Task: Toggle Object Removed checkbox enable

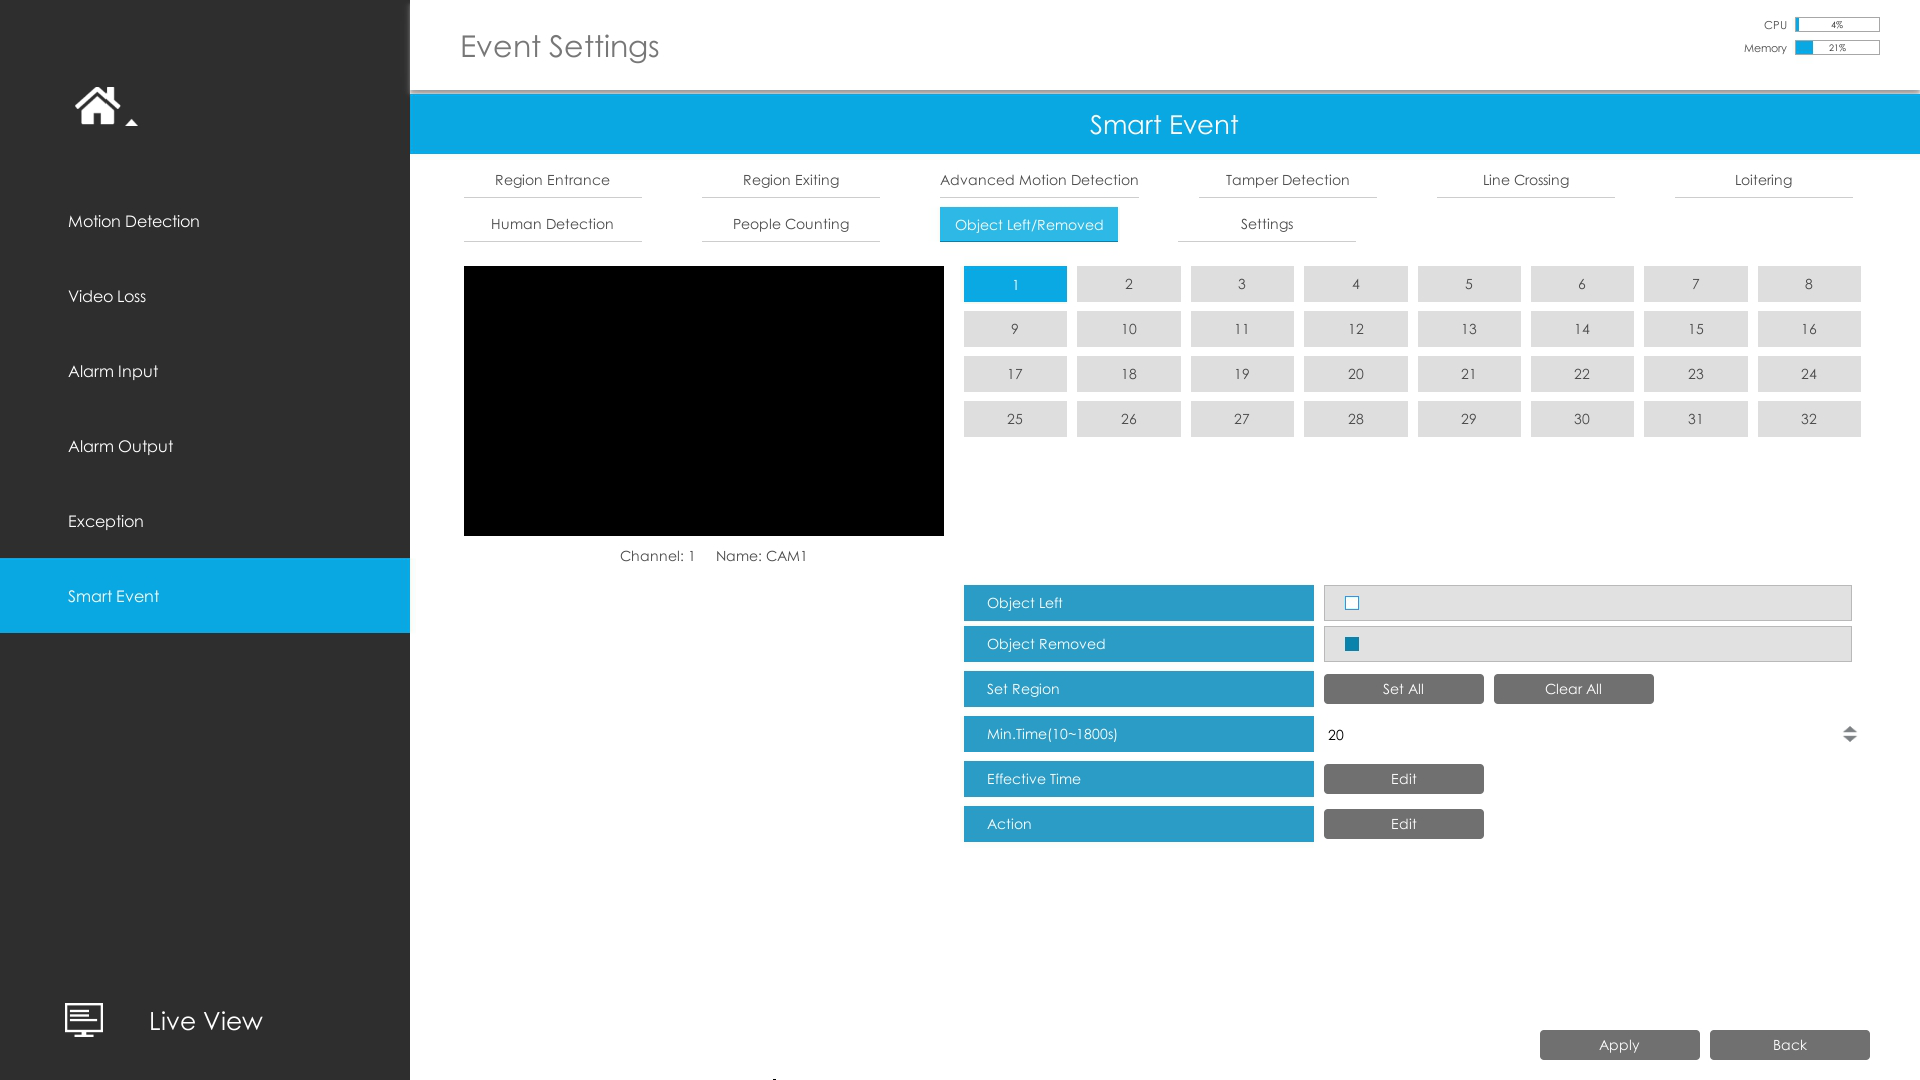Action: (1352, 644)
